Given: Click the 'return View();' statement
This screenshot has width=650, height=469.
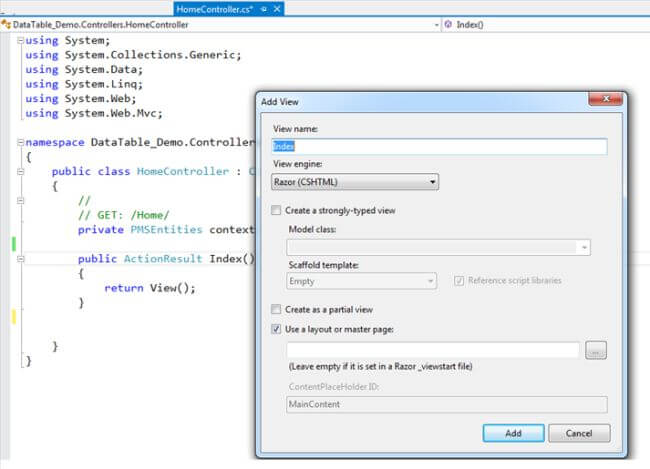Looking at the screenshot, I should (x=150, y=288).
